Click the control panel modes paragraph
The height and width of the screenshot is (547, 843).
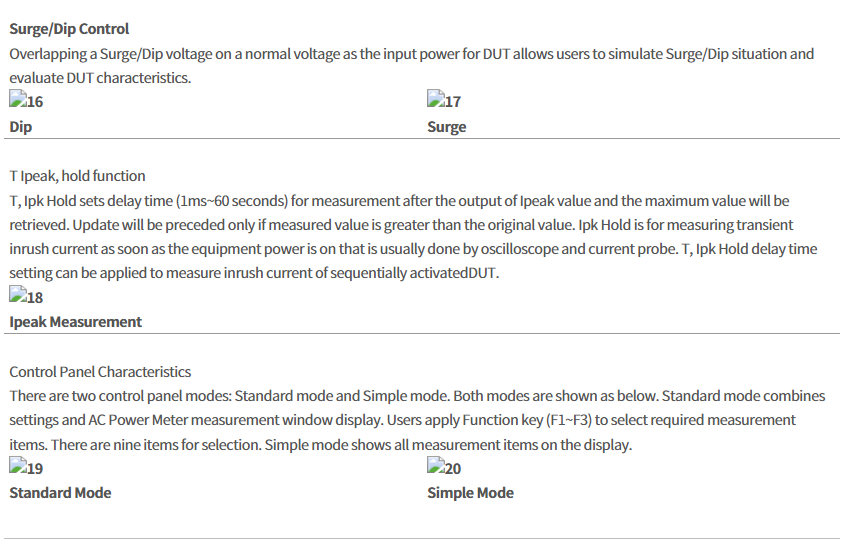tap(417, 420)
